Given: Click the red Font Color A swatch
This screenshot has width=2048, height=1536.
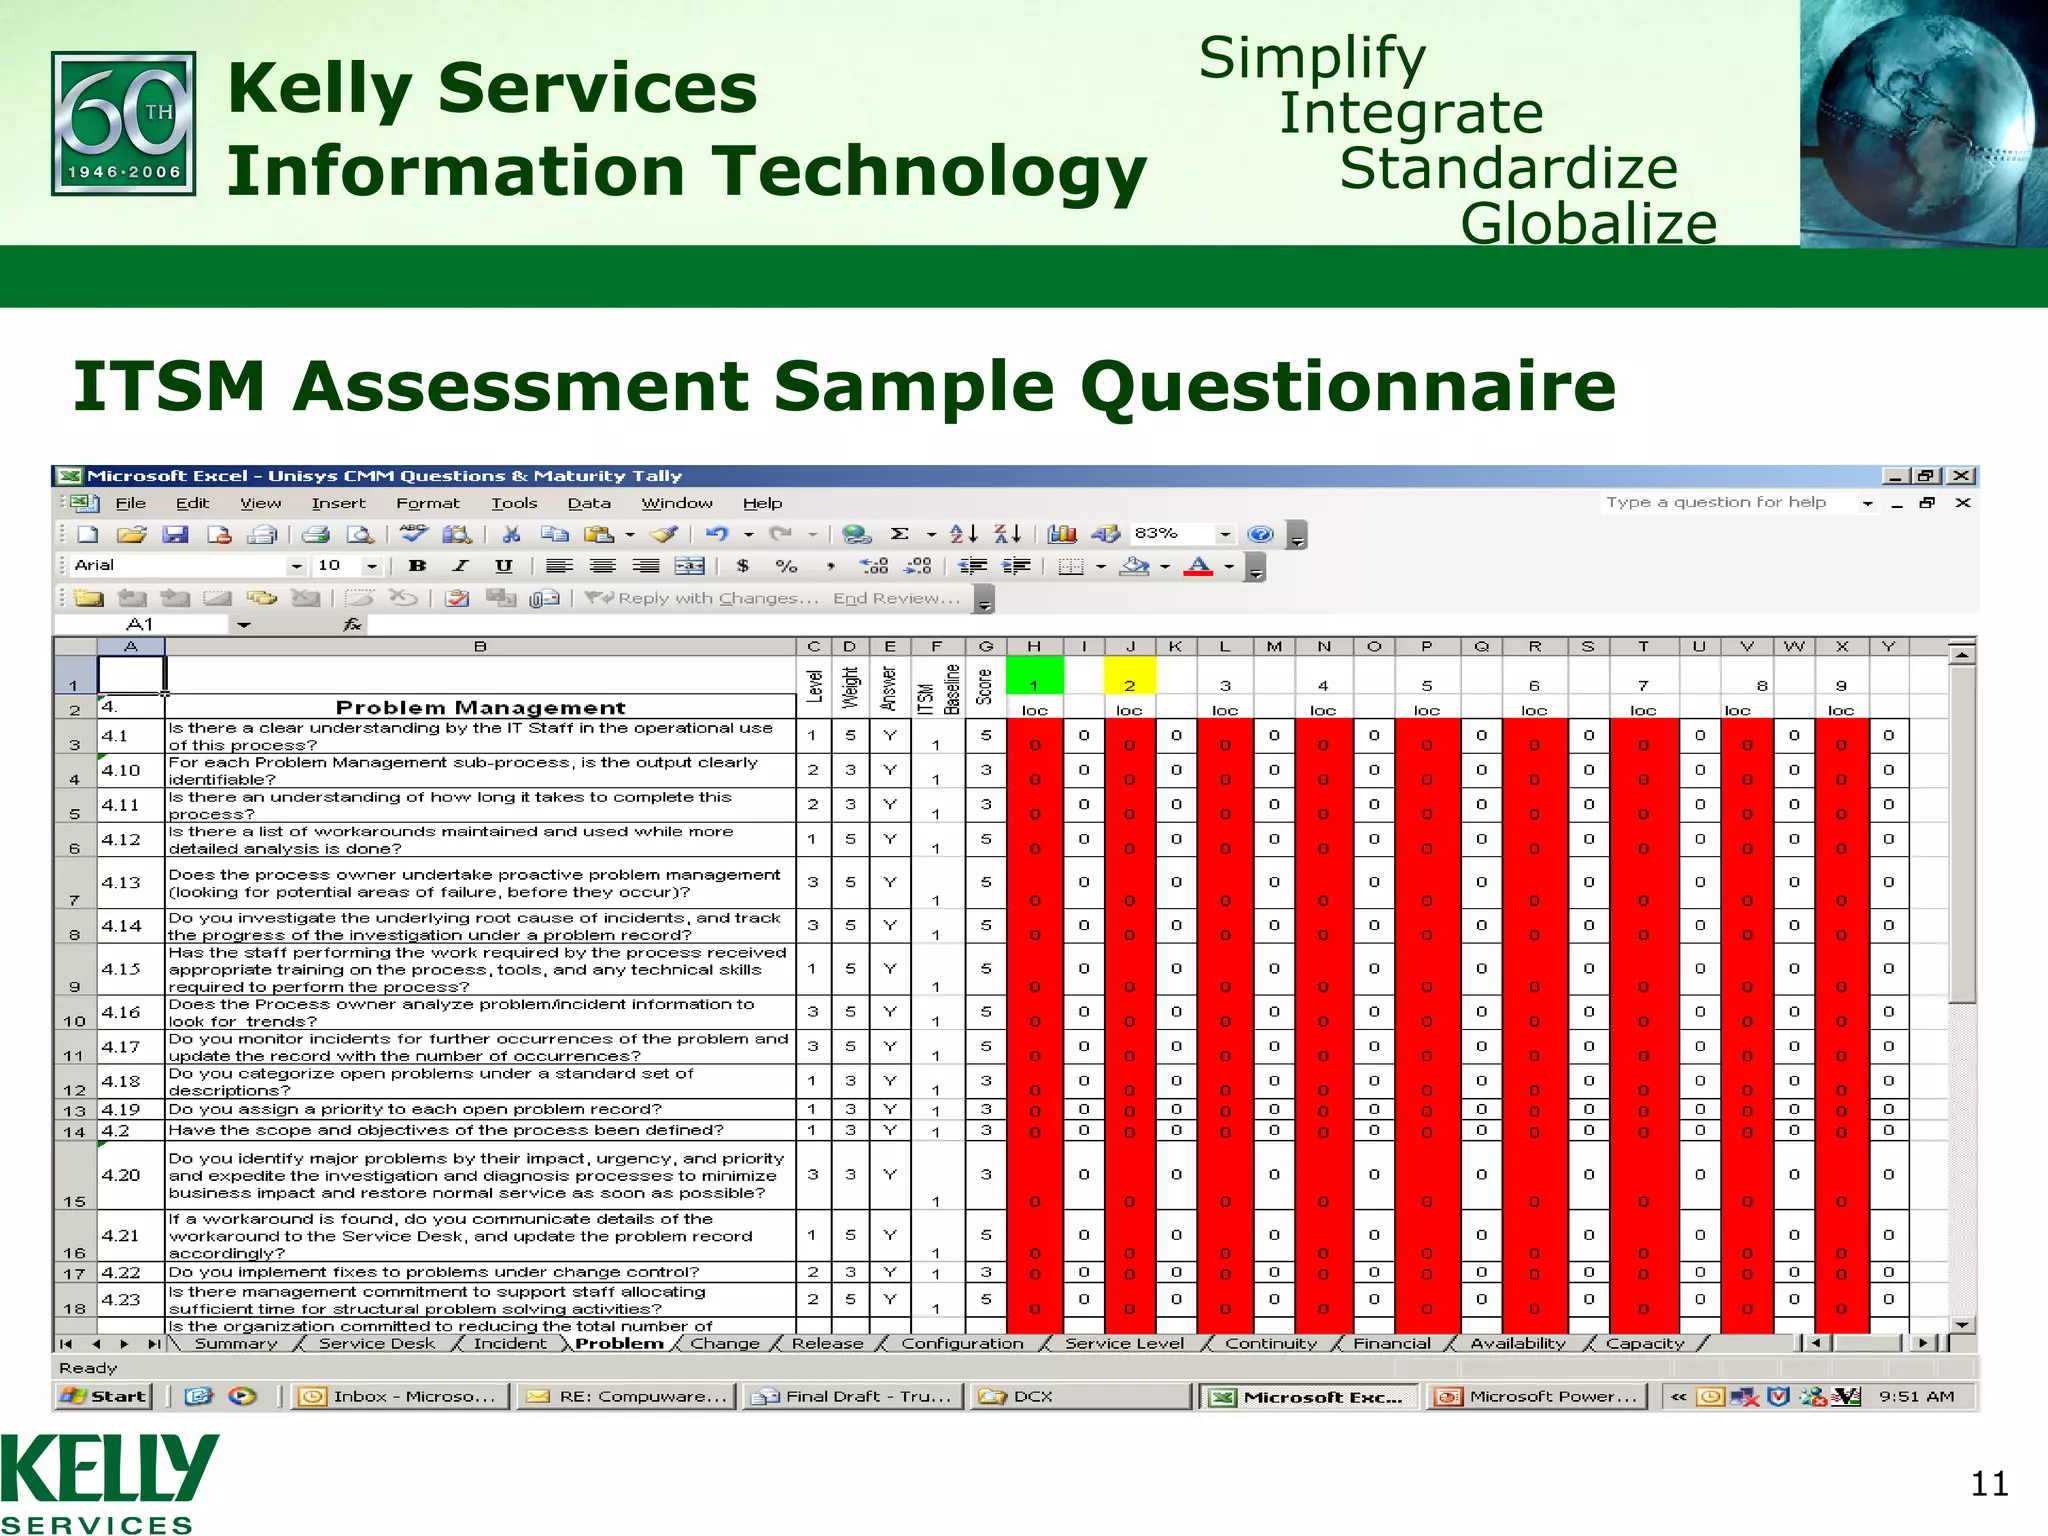Looking at the screenshot, I should 1198,567.
